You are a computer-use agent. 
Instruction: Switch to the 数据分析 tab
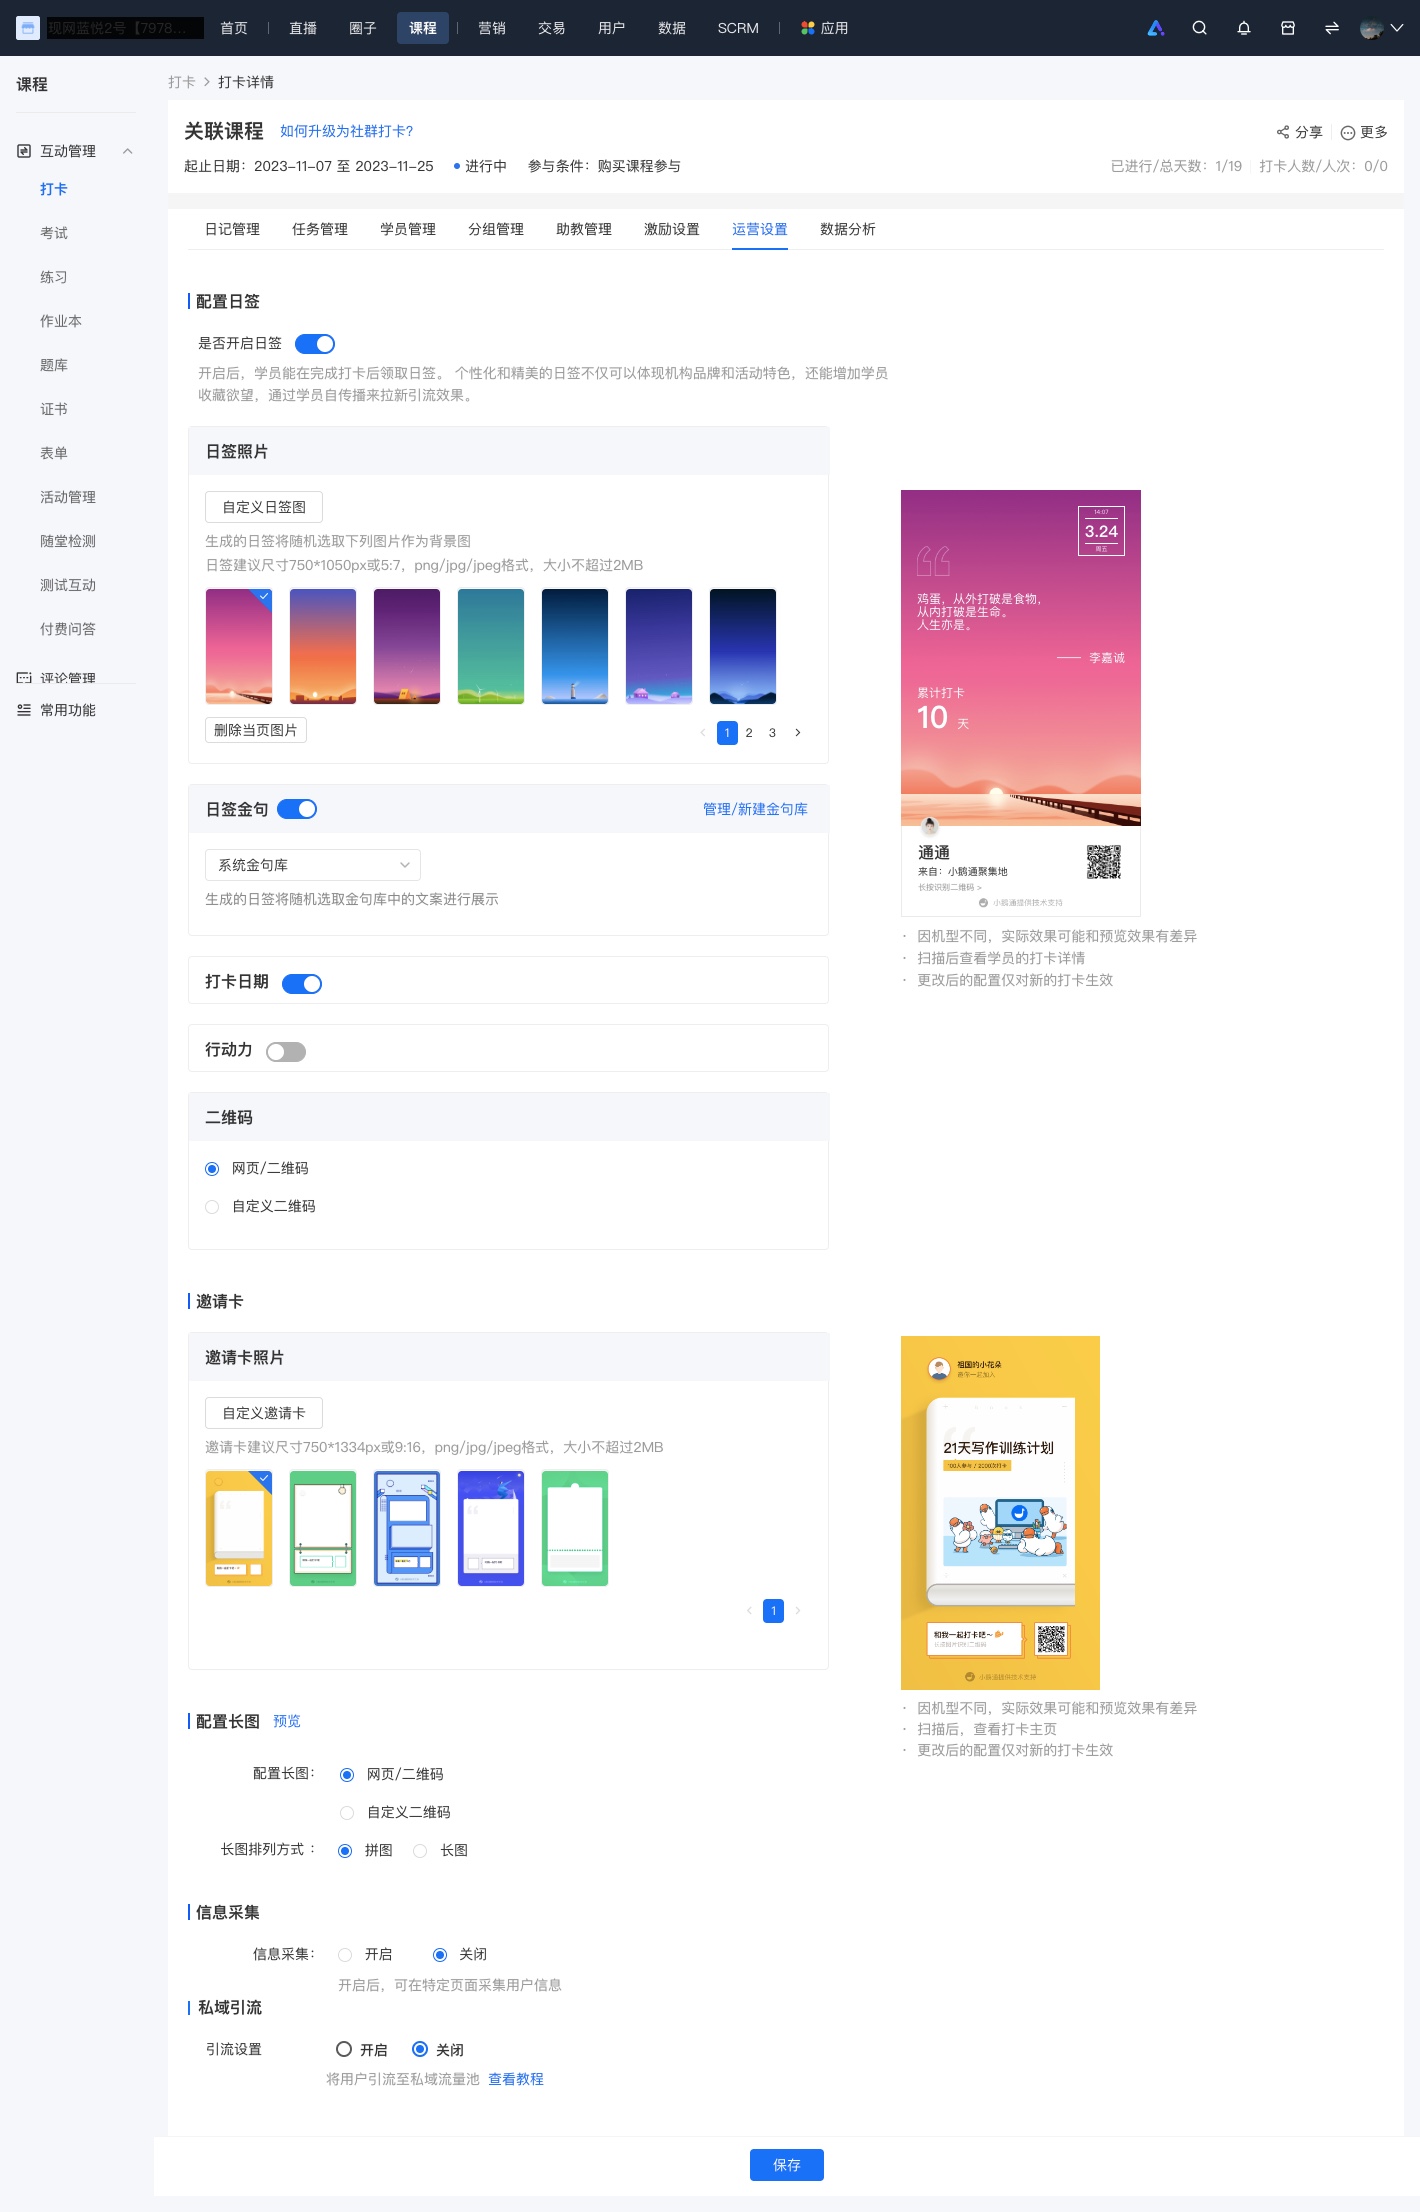coord(847,229)
